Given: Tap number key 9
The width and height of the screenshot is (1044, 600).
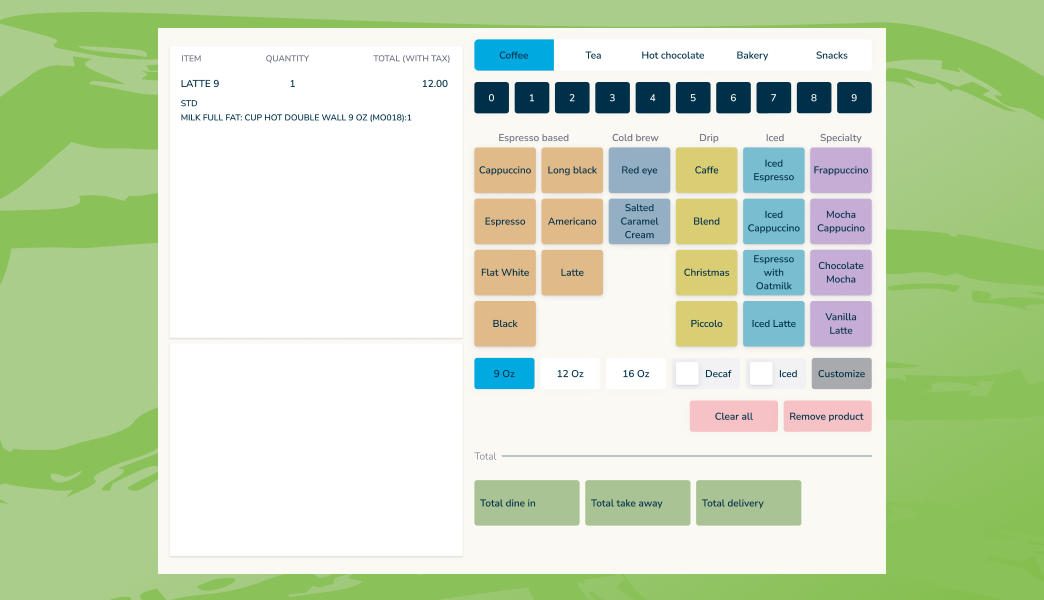Looking at the screenshot, I should [854, 98].
